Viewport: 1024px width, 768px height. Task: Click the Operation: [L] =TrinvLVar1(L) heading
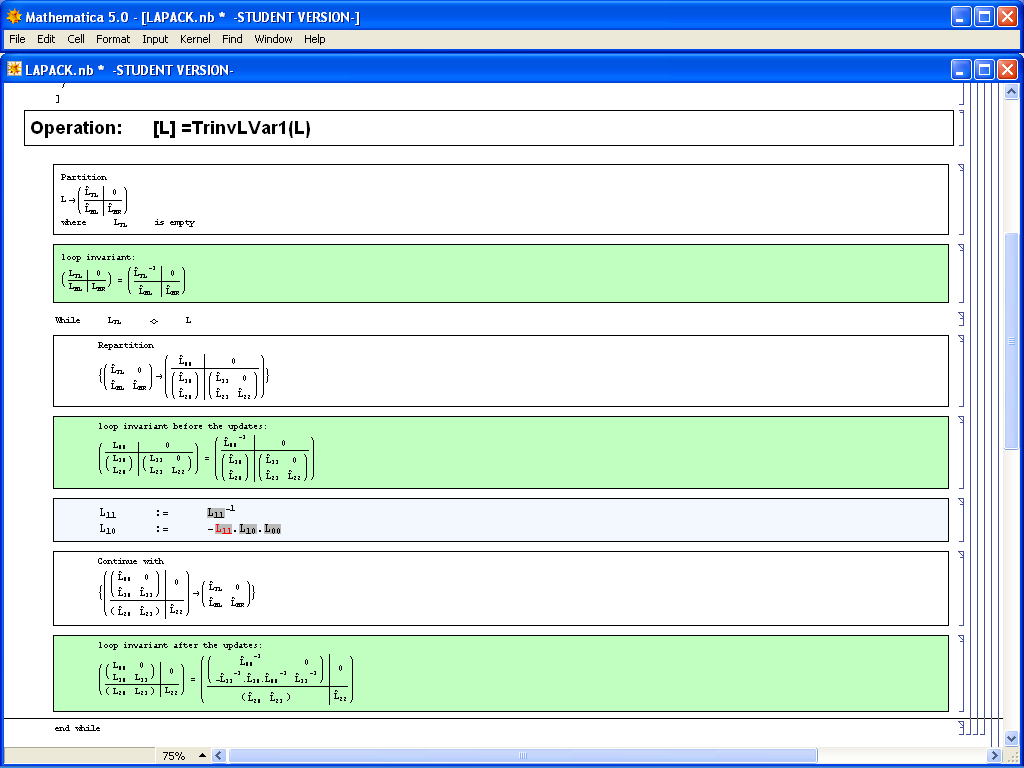pos(170,128)
